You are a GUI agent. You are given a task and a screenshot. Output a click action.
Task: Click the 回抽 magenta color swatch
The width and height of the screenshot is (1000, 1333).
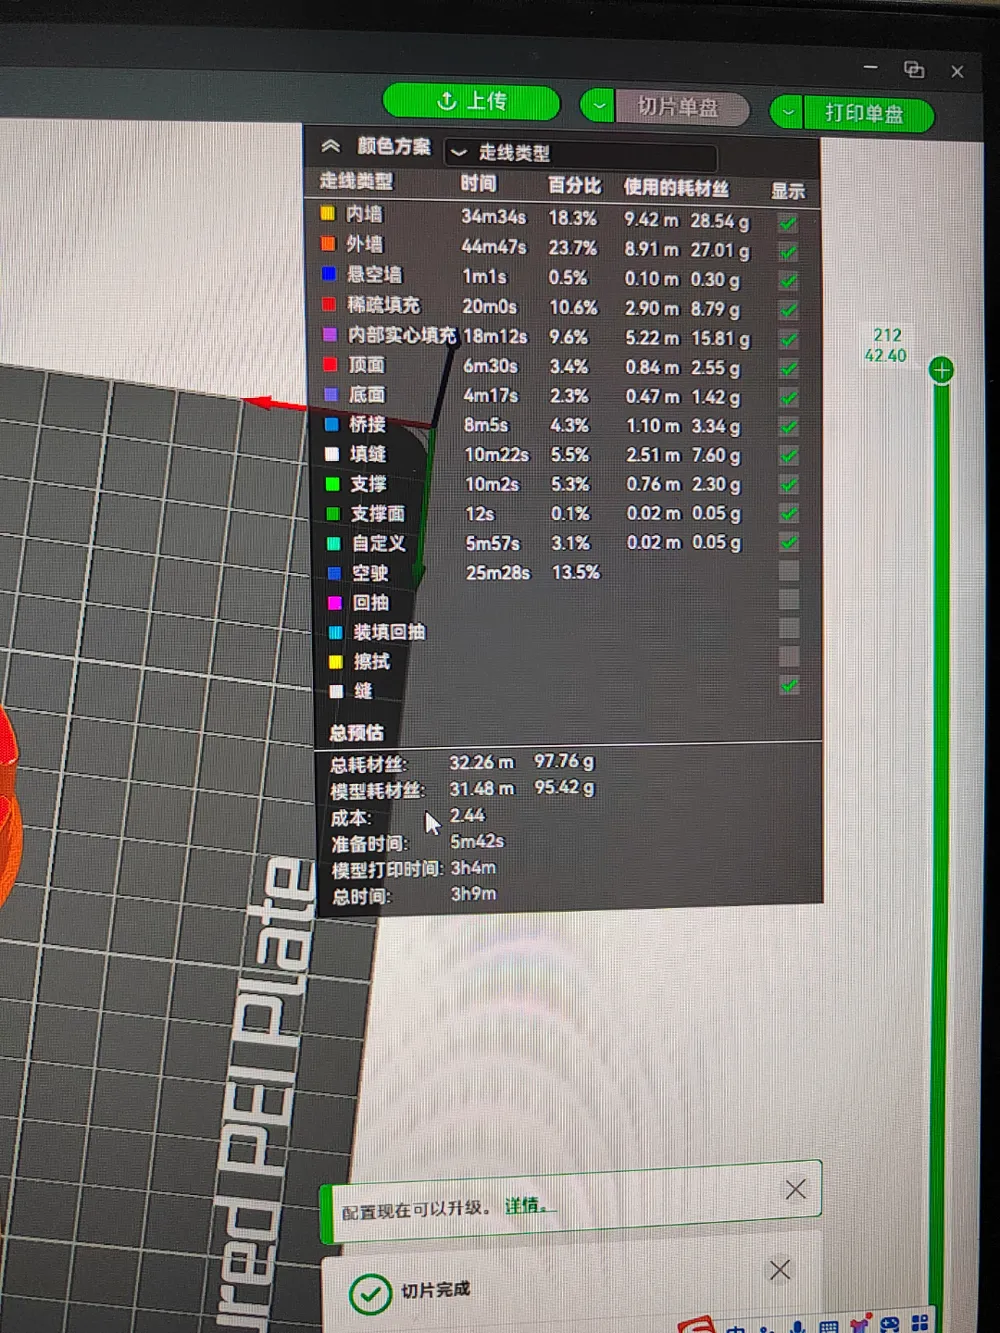coord(334,602)
